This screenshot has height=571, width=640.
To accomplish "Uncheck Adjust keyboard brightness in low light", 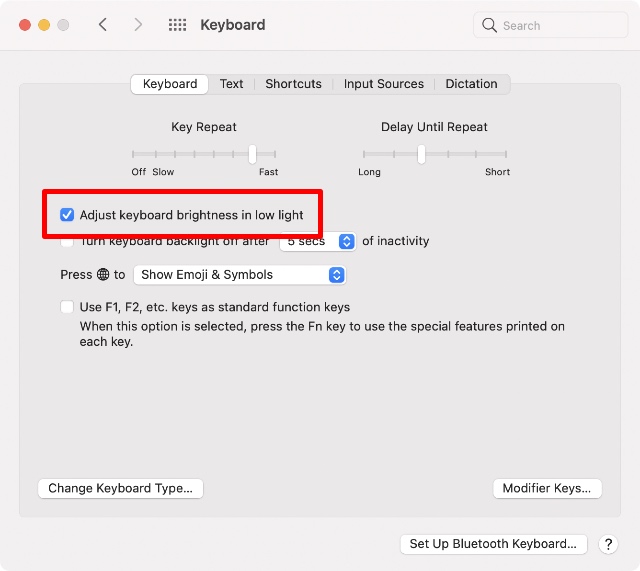I will click(x=67, y=215).
